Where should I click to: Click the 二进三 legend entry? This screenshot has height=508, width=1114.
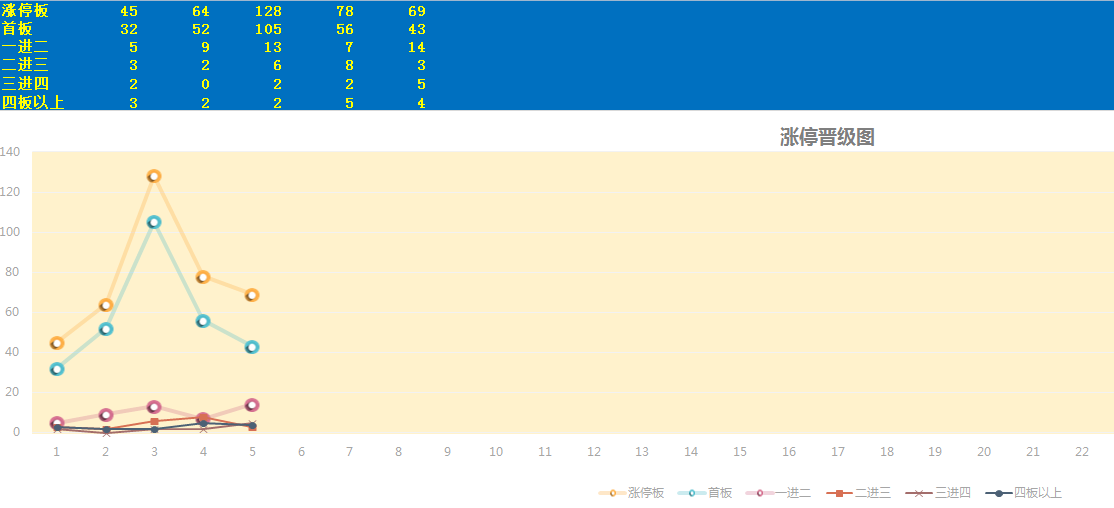858,493
